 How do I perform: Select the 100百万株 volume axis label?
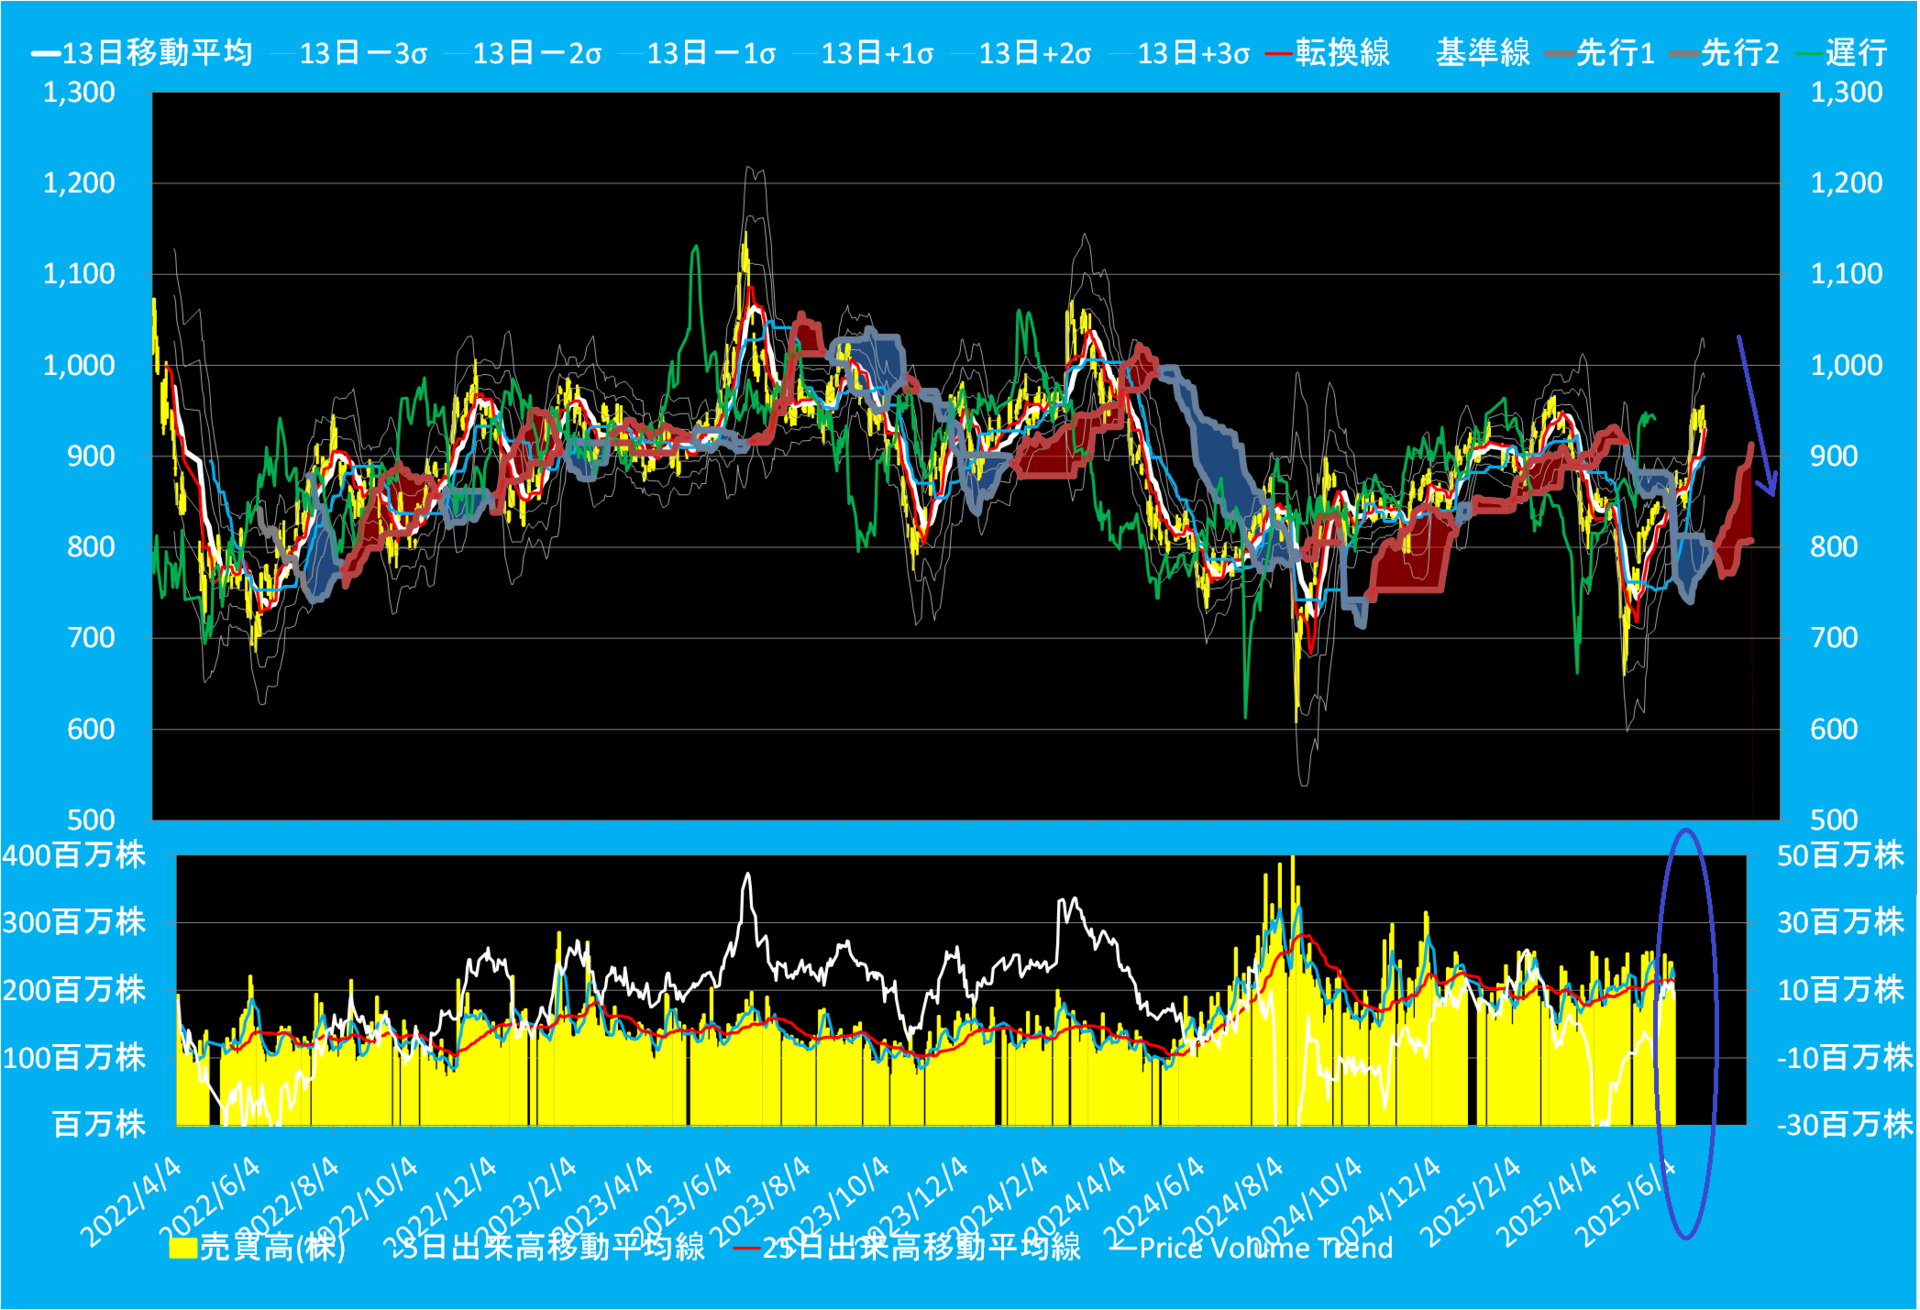[x=74, y=1057]
